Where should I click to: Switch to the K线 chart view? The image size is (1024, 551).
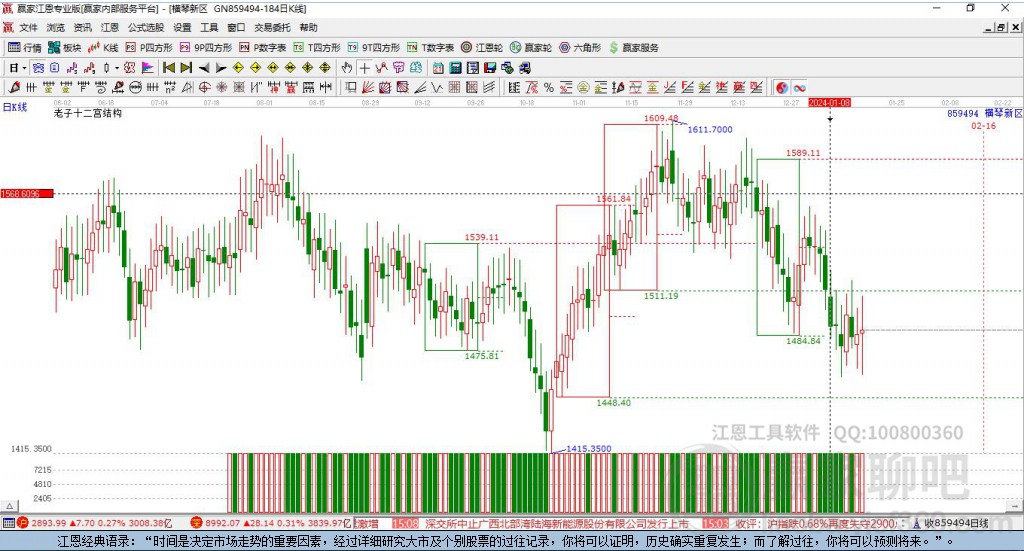coord(103,48)
